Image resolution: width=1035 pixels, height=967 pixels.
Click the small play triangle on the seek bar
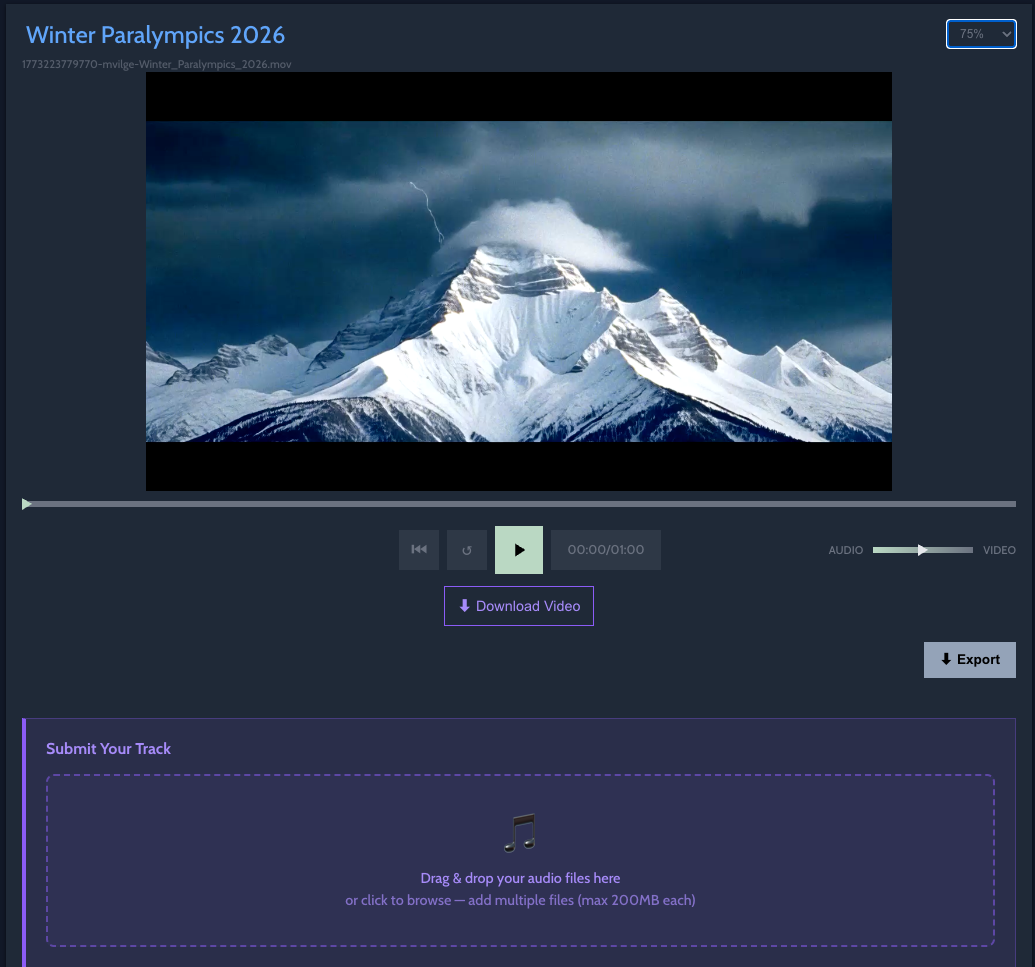coord(26,503)
